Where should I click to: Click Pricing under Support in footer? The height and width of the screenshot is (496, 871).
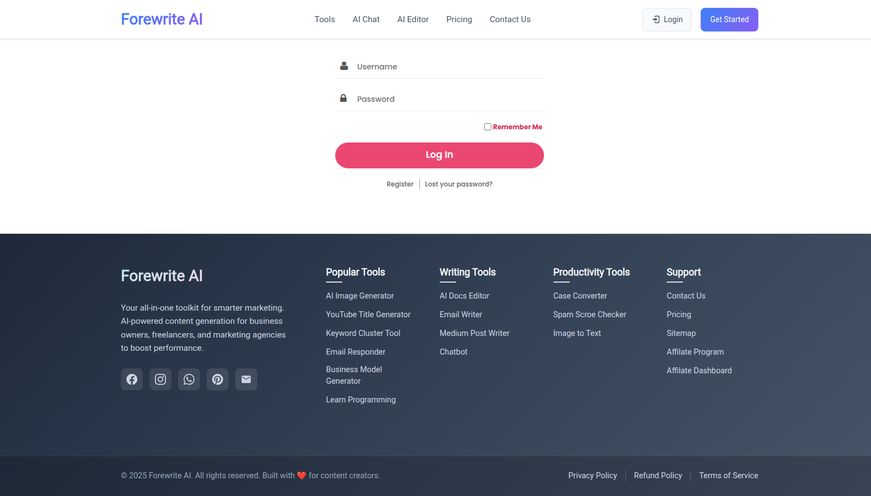679,314
